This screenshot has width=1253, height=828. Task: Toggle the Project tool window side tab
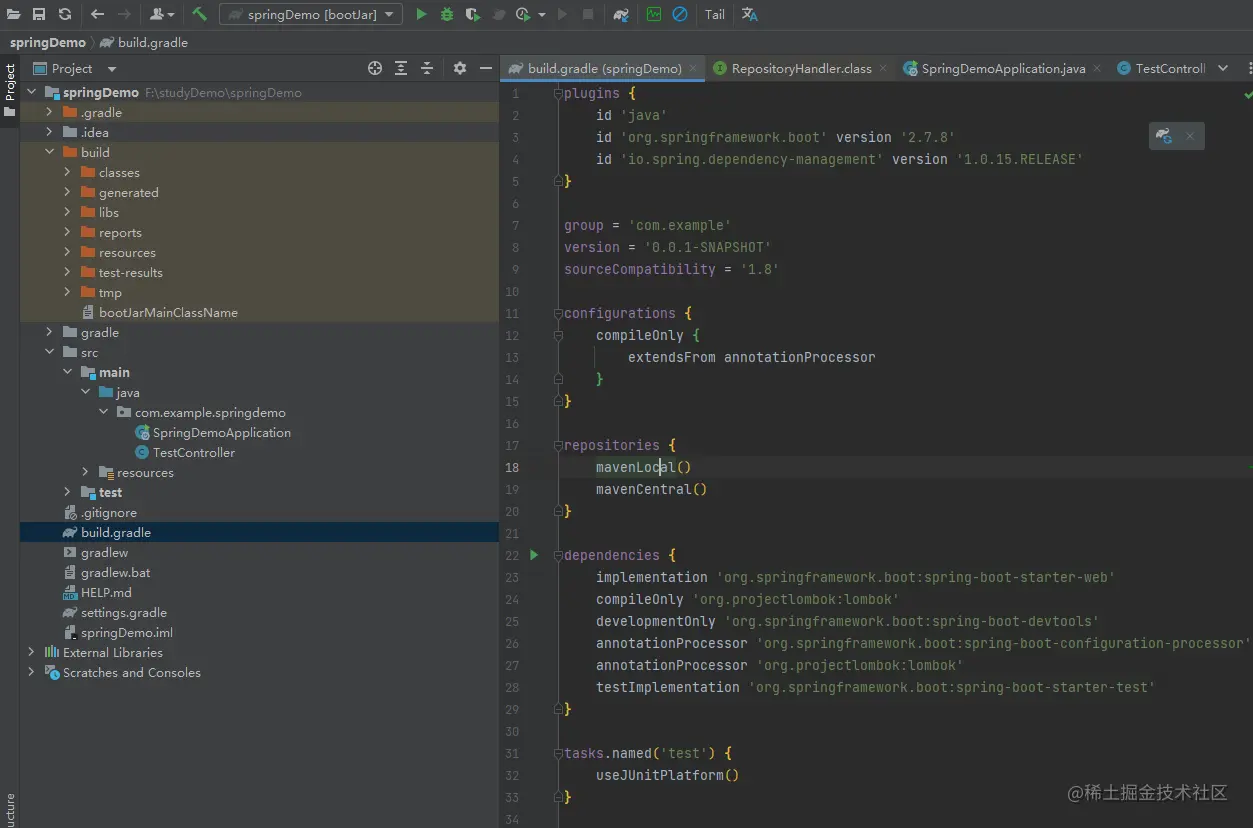pyautogui.click(x=10, y=90)
